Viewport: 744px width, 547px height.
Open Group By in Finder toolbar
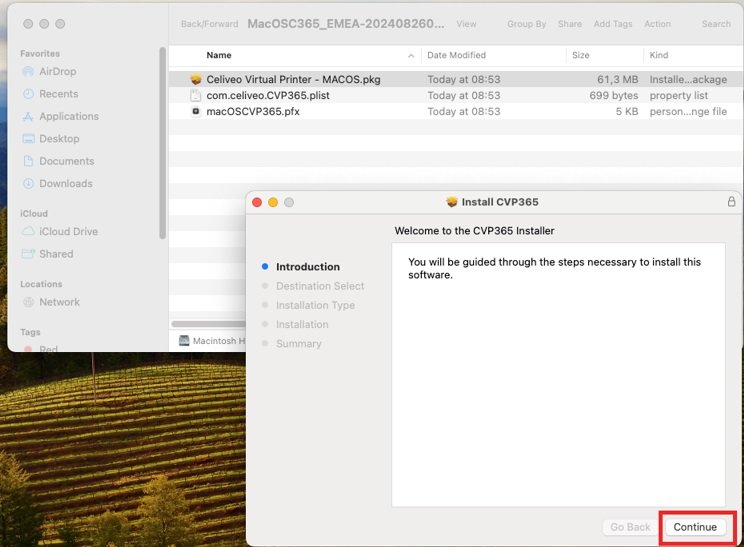pyautogui.click(x=526, y=24)
